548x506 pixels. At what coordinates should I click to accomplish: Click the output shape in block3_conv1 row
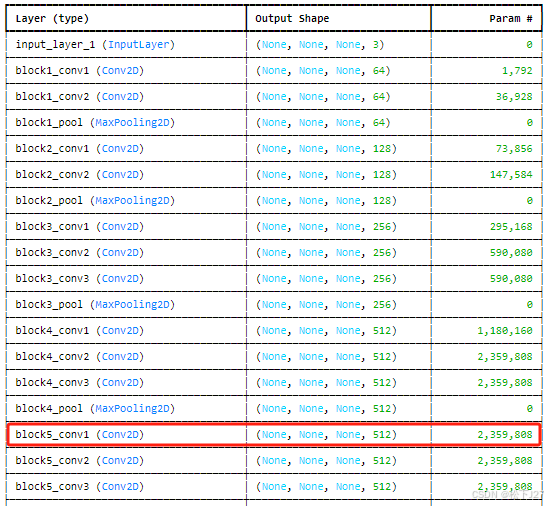click(326, 227)
